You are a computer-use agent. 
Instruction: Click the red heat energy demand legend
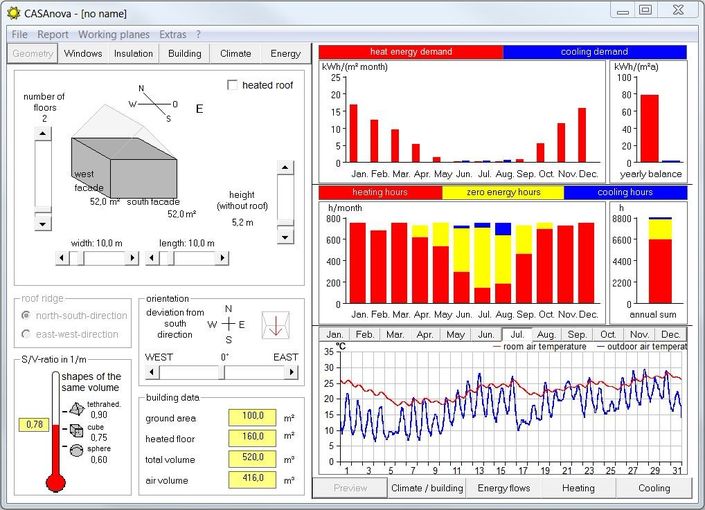click(x=411, y=52)
